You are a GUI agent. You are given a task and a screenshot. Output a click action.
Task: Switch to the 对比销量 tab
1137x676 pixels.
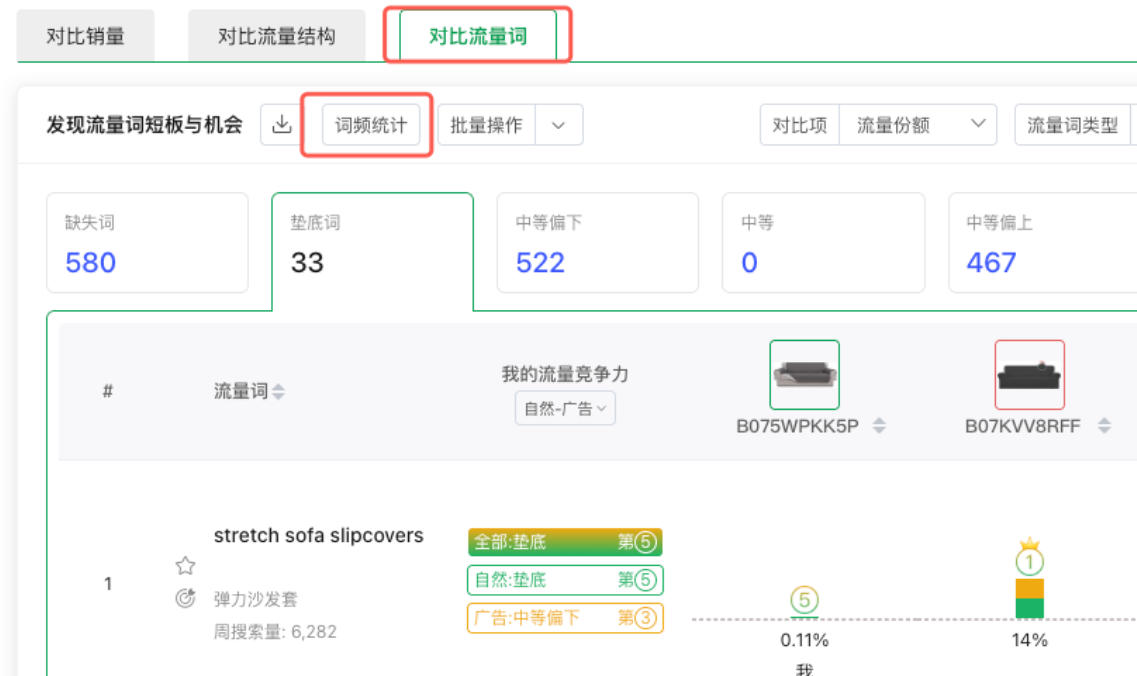[86, 36]
